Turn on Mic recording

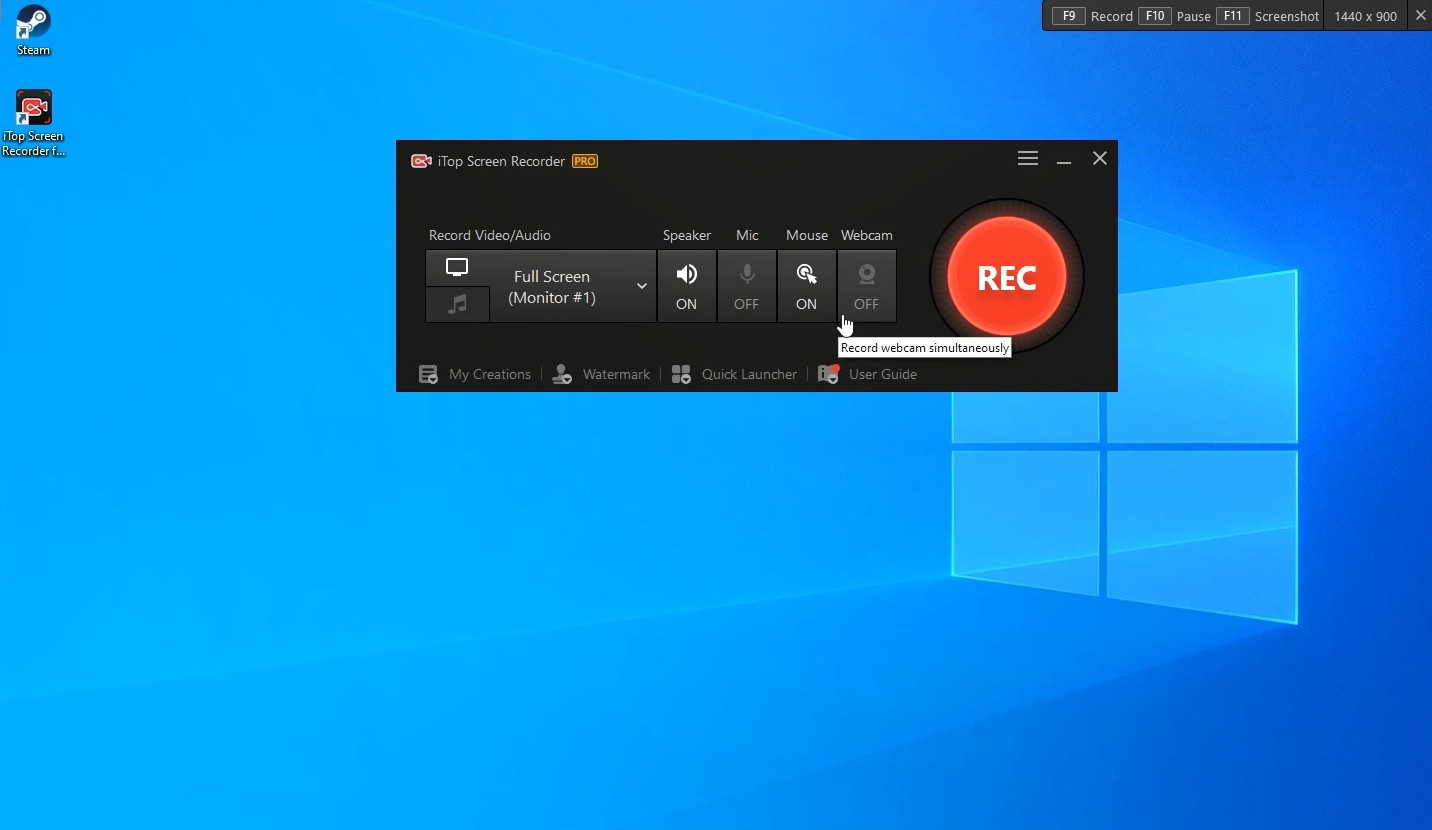coord(746,286)
